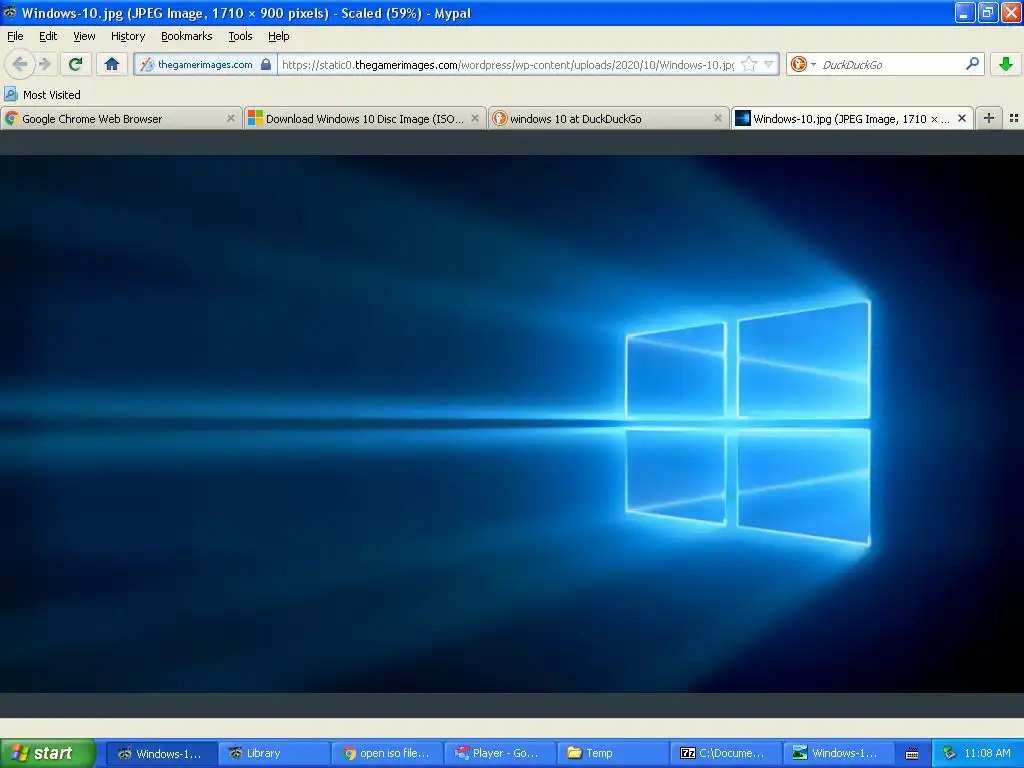
Task: Open the Tools menu
Action: pos(240,36)
